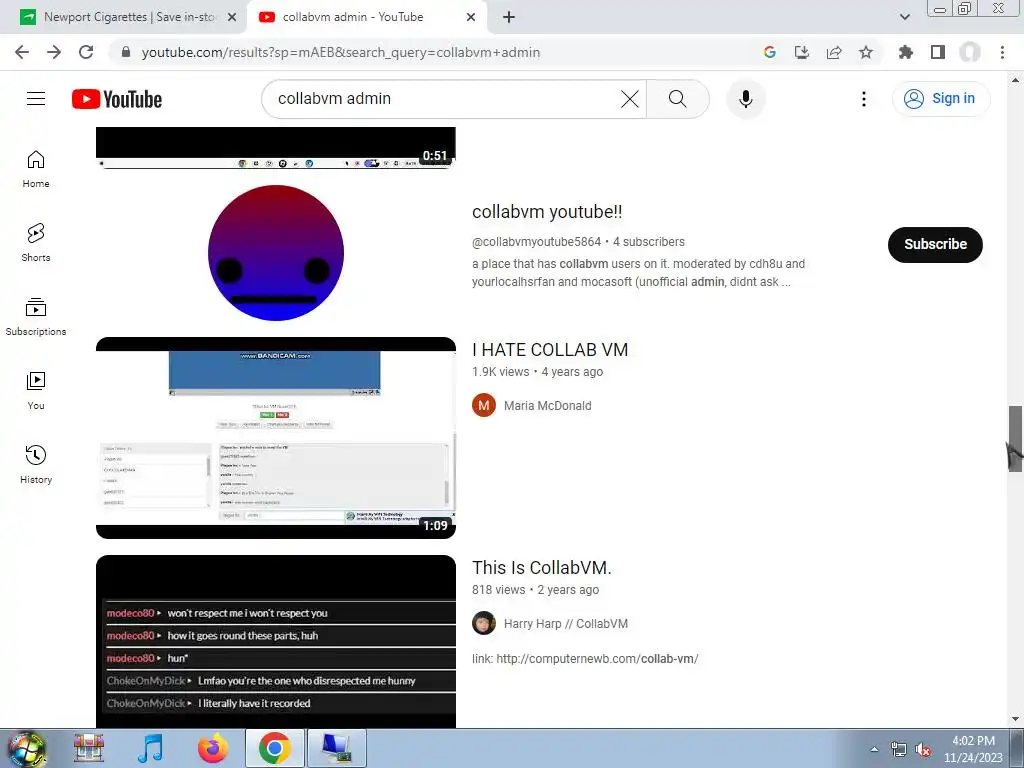
Task: Open This Is CollabVM. video title
Action: click(541, 568)
